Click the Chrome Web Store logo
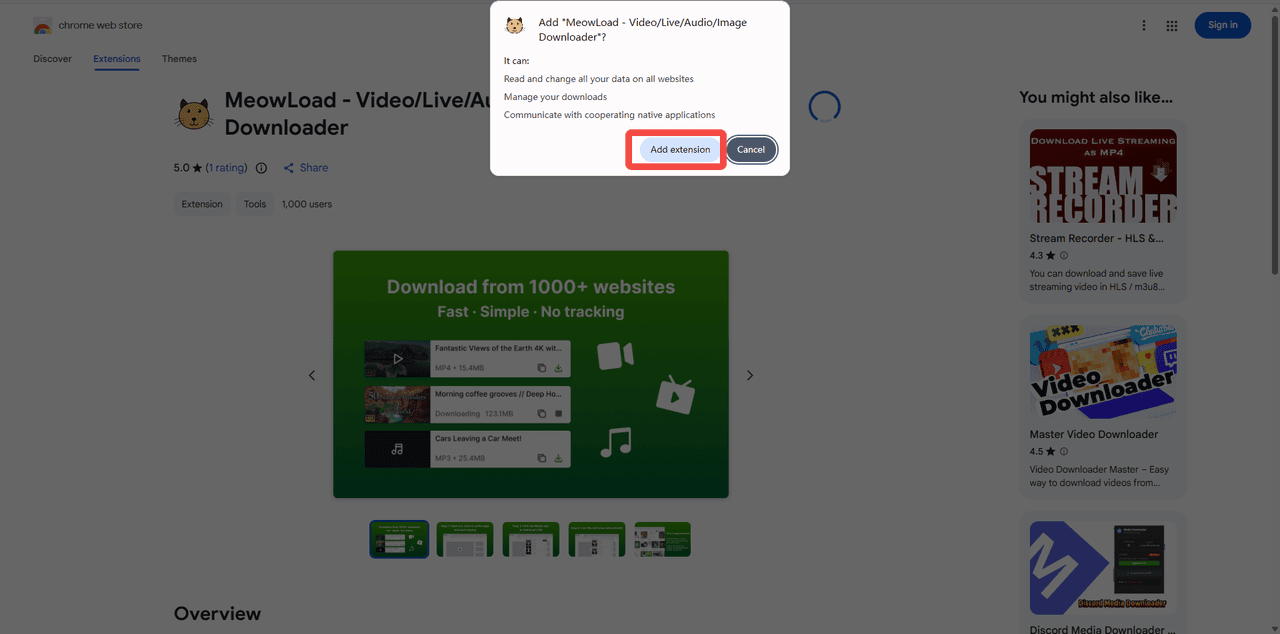1280x634 pixels. (x=42, y=26)
